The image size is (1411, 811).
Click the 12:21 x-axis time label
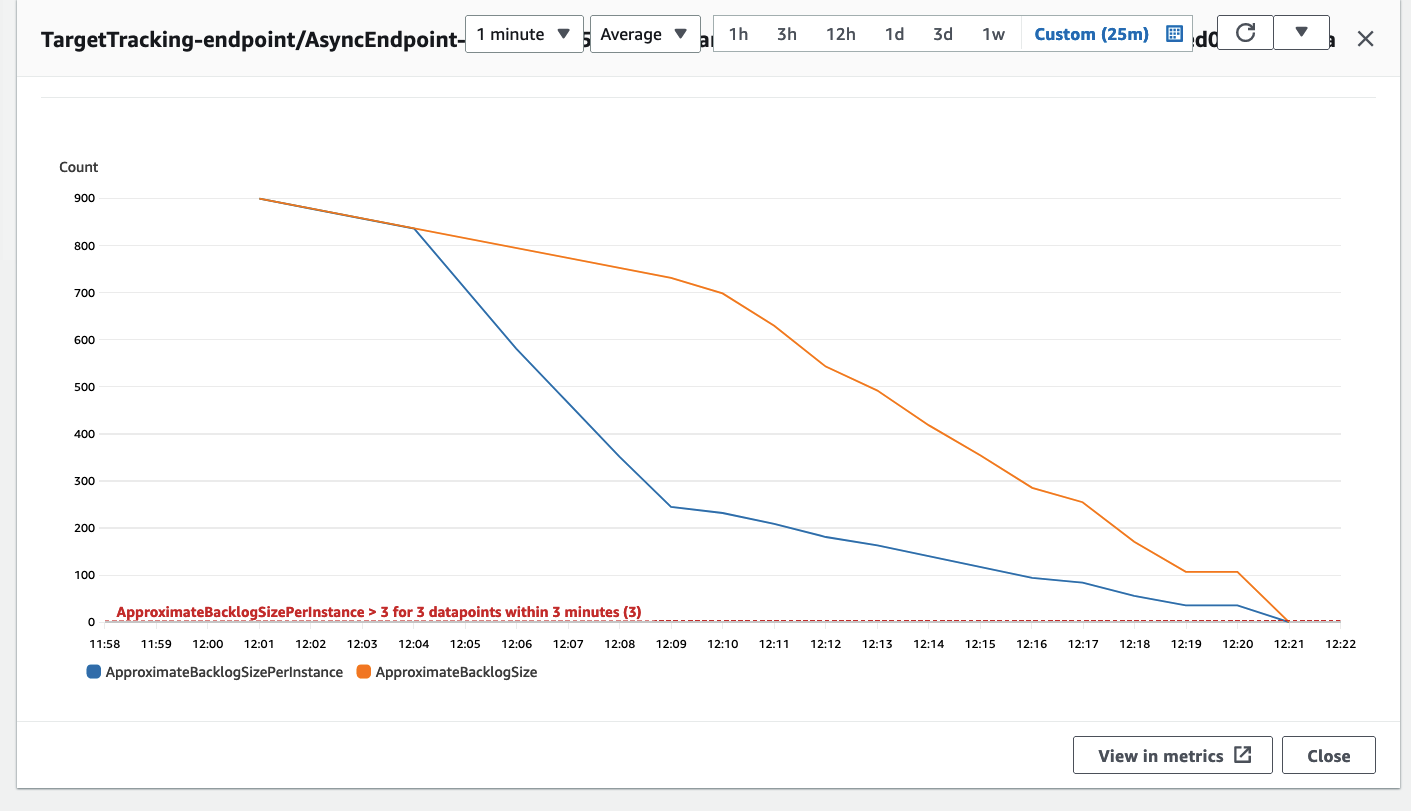pyautogui.click(x=1289, y=644)
